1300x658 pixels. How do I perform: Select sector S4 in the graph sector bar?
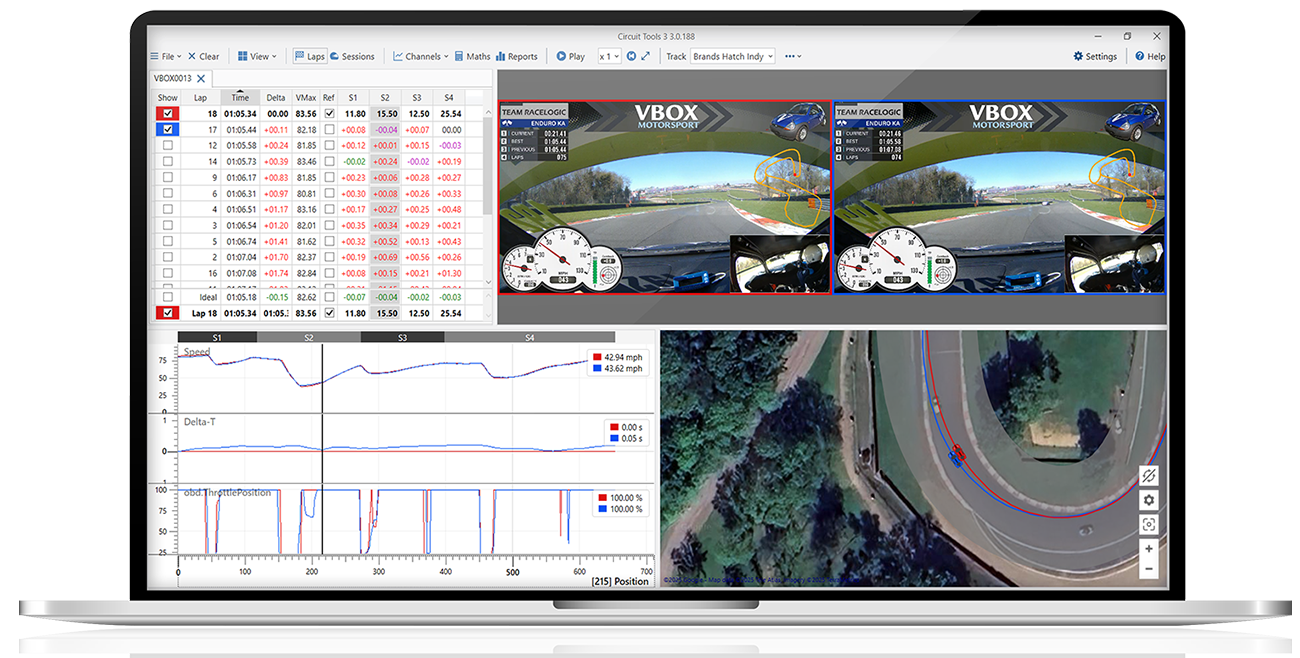point(530,337)
